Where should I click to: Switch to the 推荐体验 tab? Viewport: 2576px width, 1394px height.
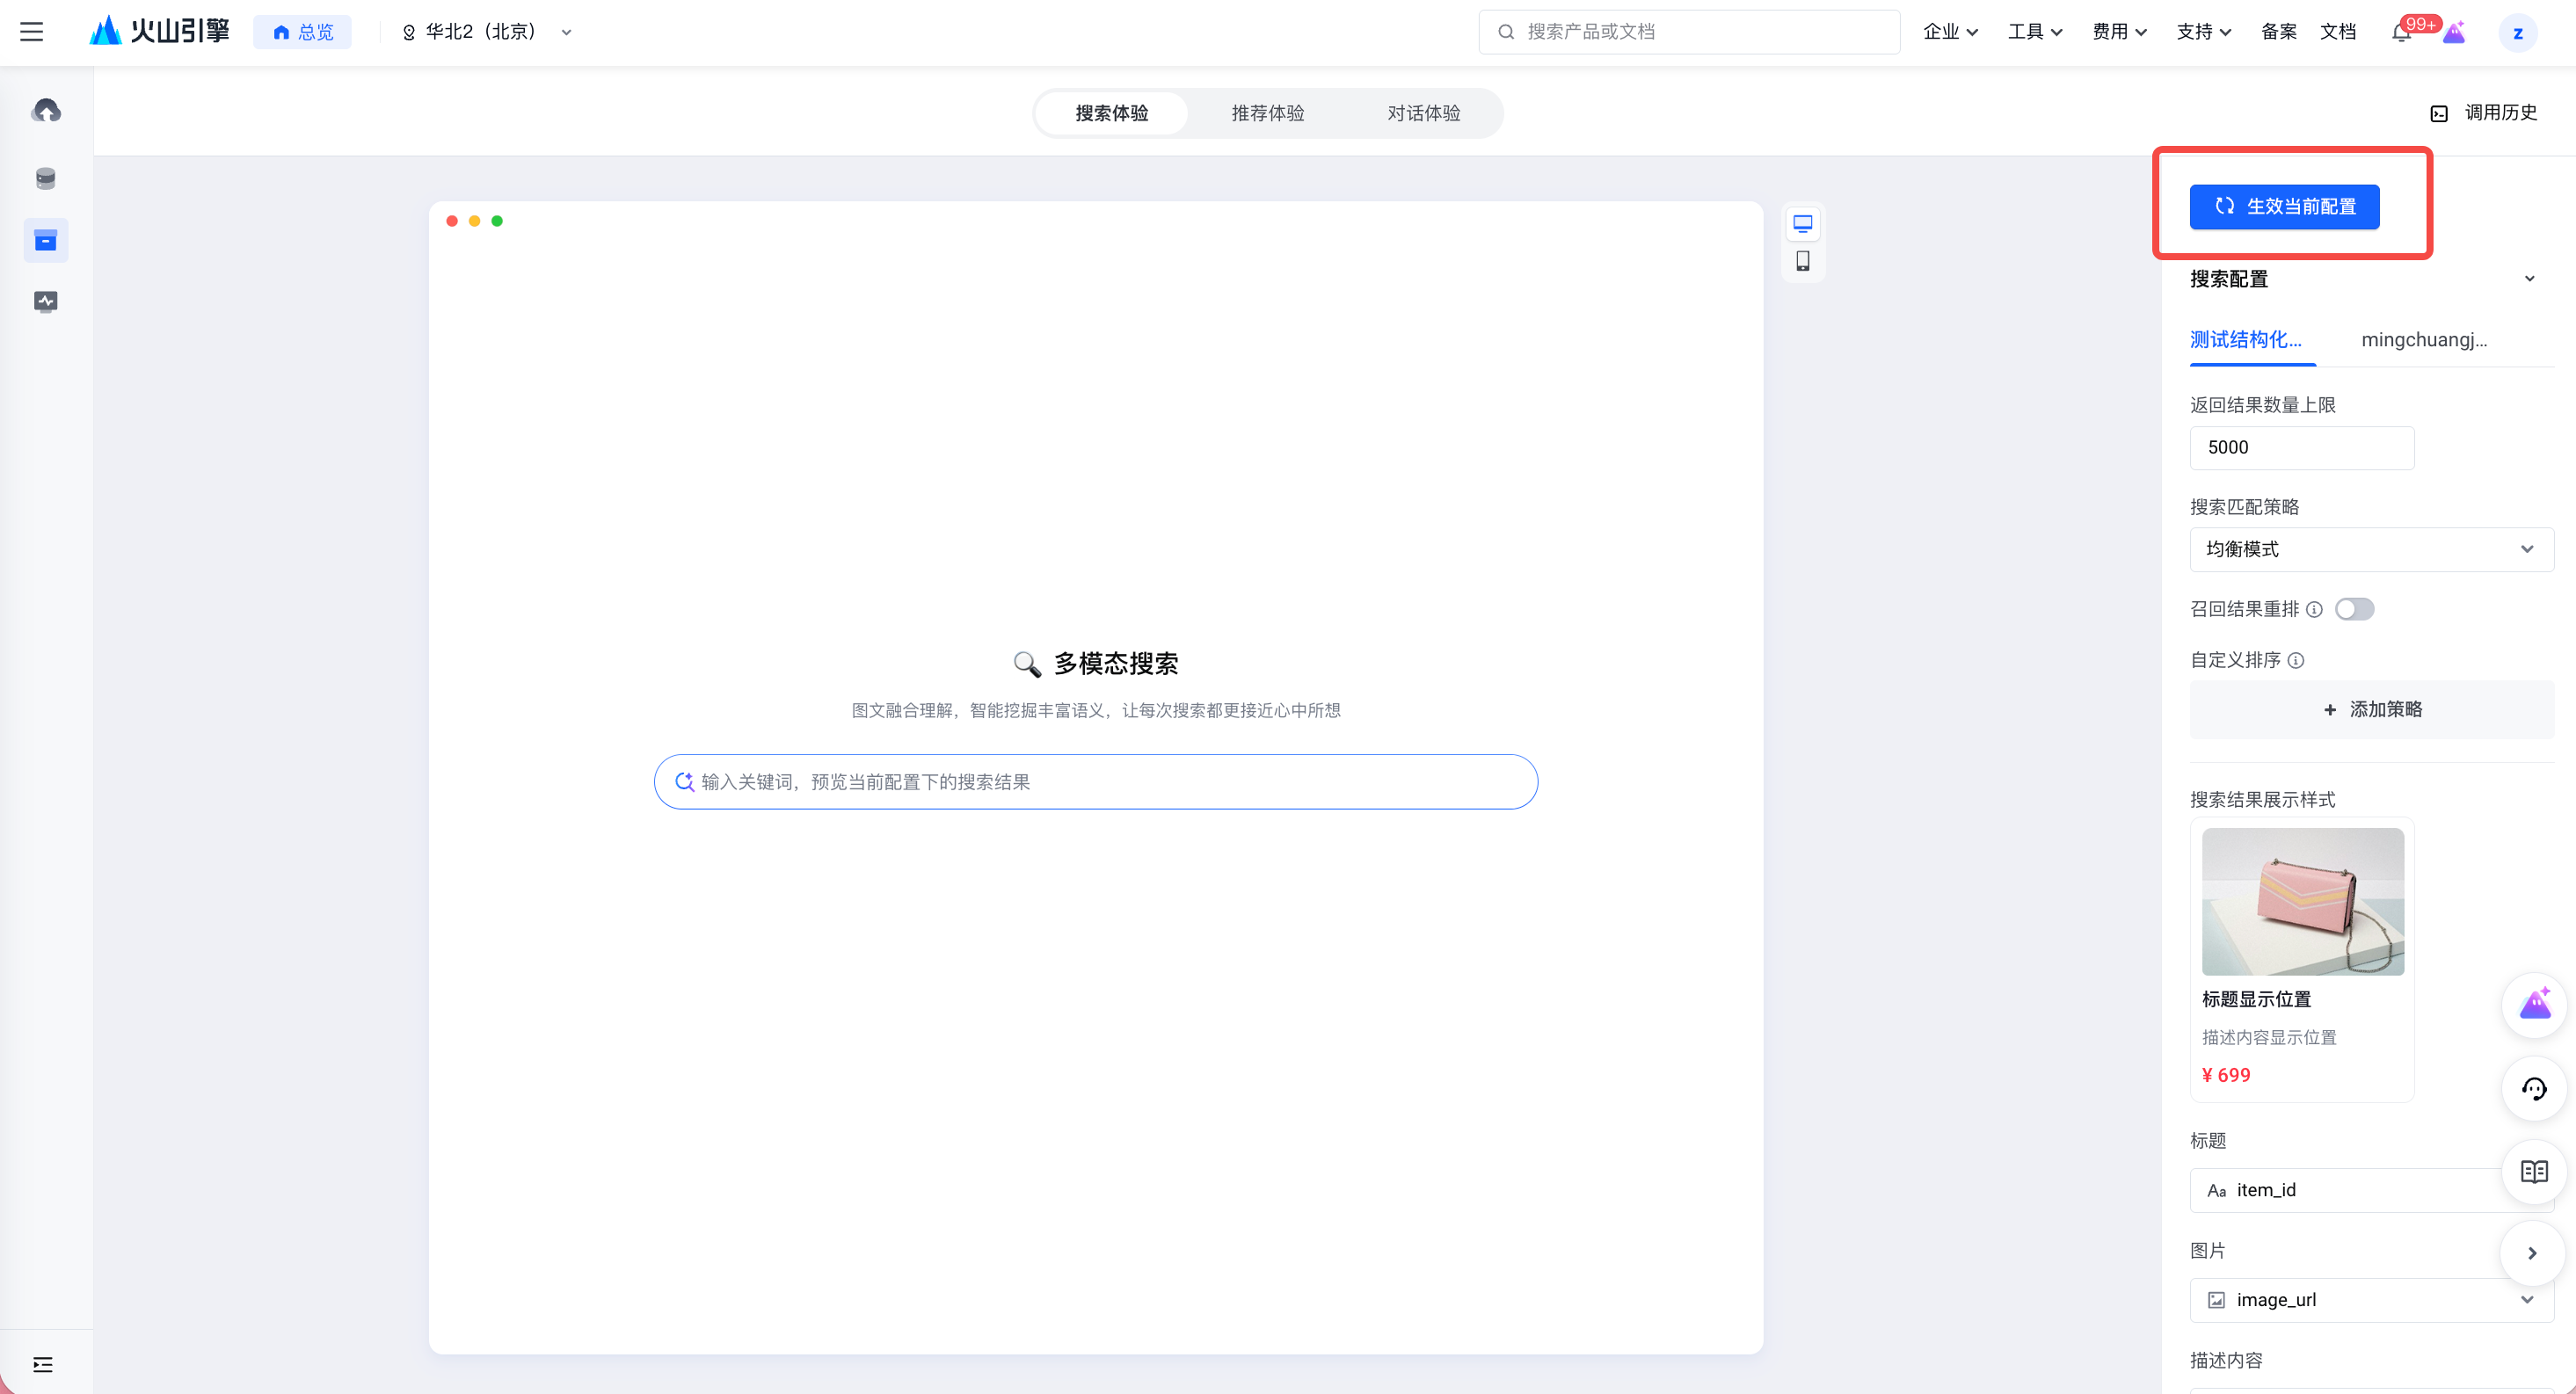[1267, 113]
